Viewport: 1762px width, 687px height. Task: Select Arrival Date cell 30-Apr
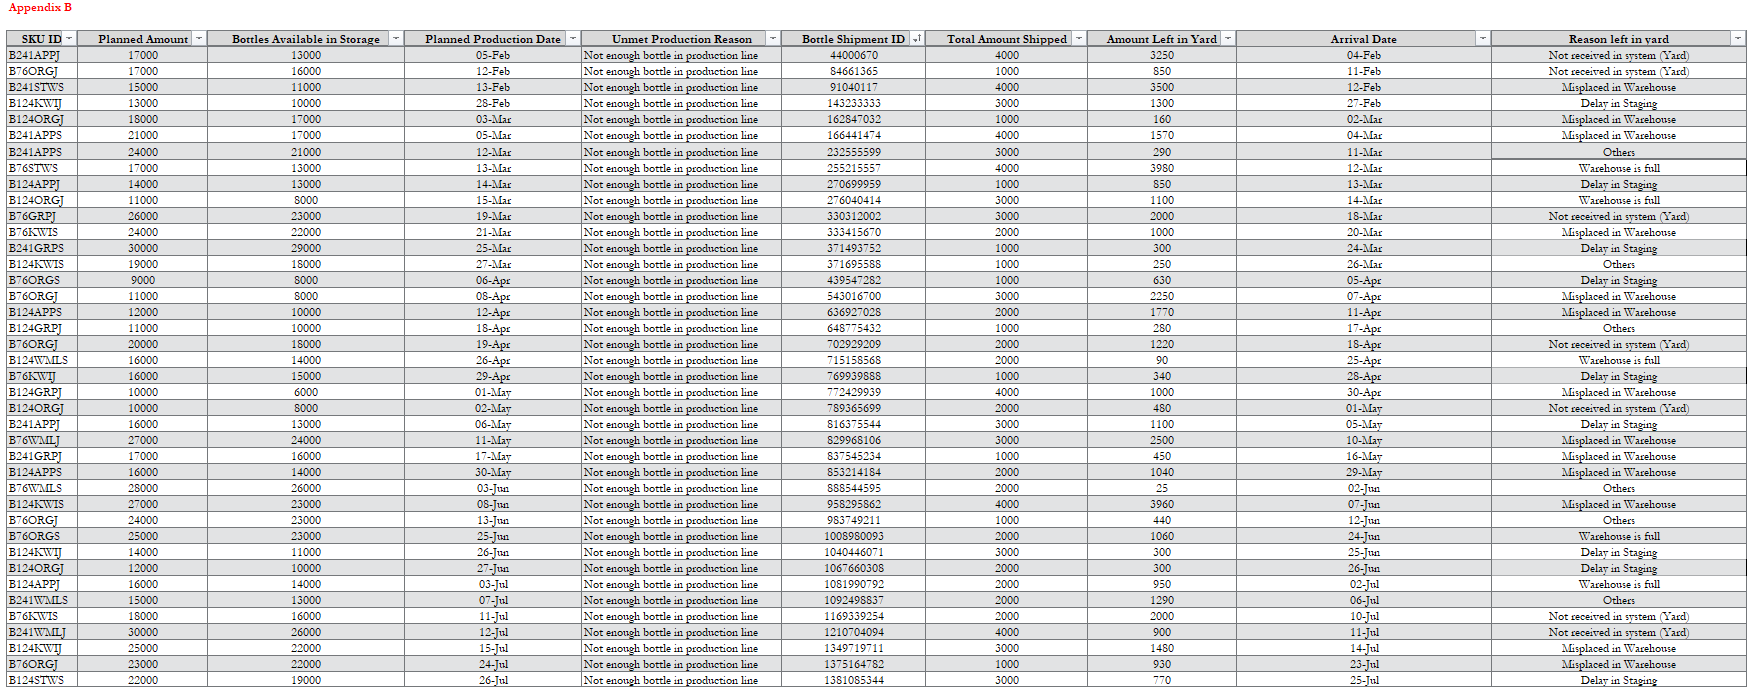coord(1364,392)
